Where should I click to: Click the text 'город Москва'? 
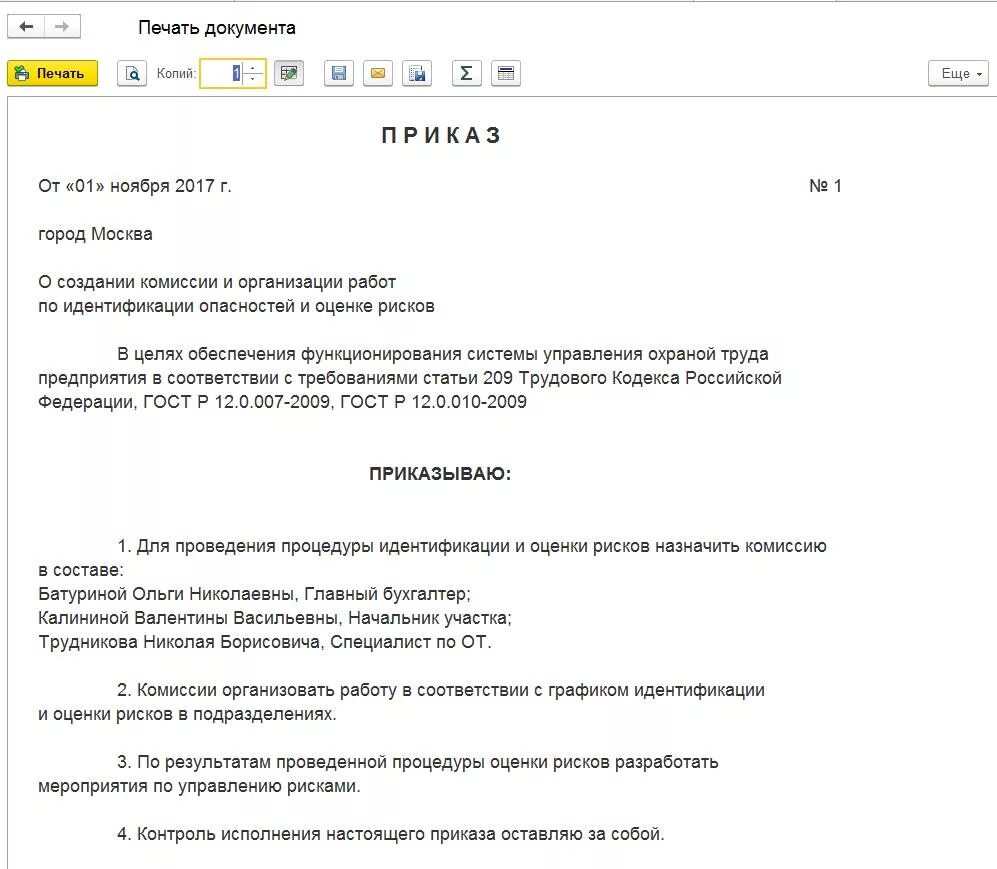[x=95, y=234]
